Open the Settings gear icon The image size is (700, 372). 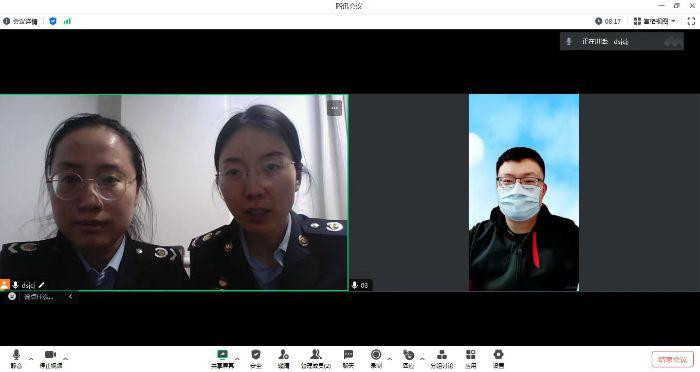[498, 359]
